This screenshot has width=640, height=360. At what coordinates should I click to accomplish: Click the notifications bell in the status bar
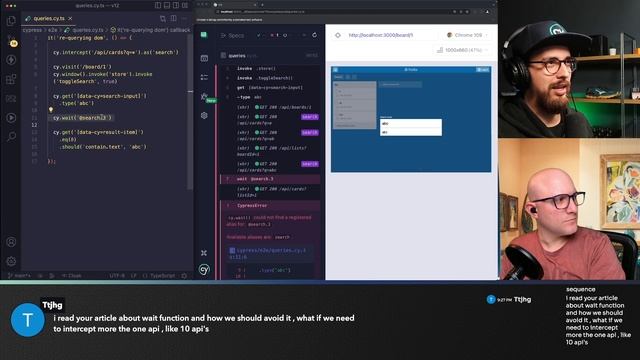[184, 276]
